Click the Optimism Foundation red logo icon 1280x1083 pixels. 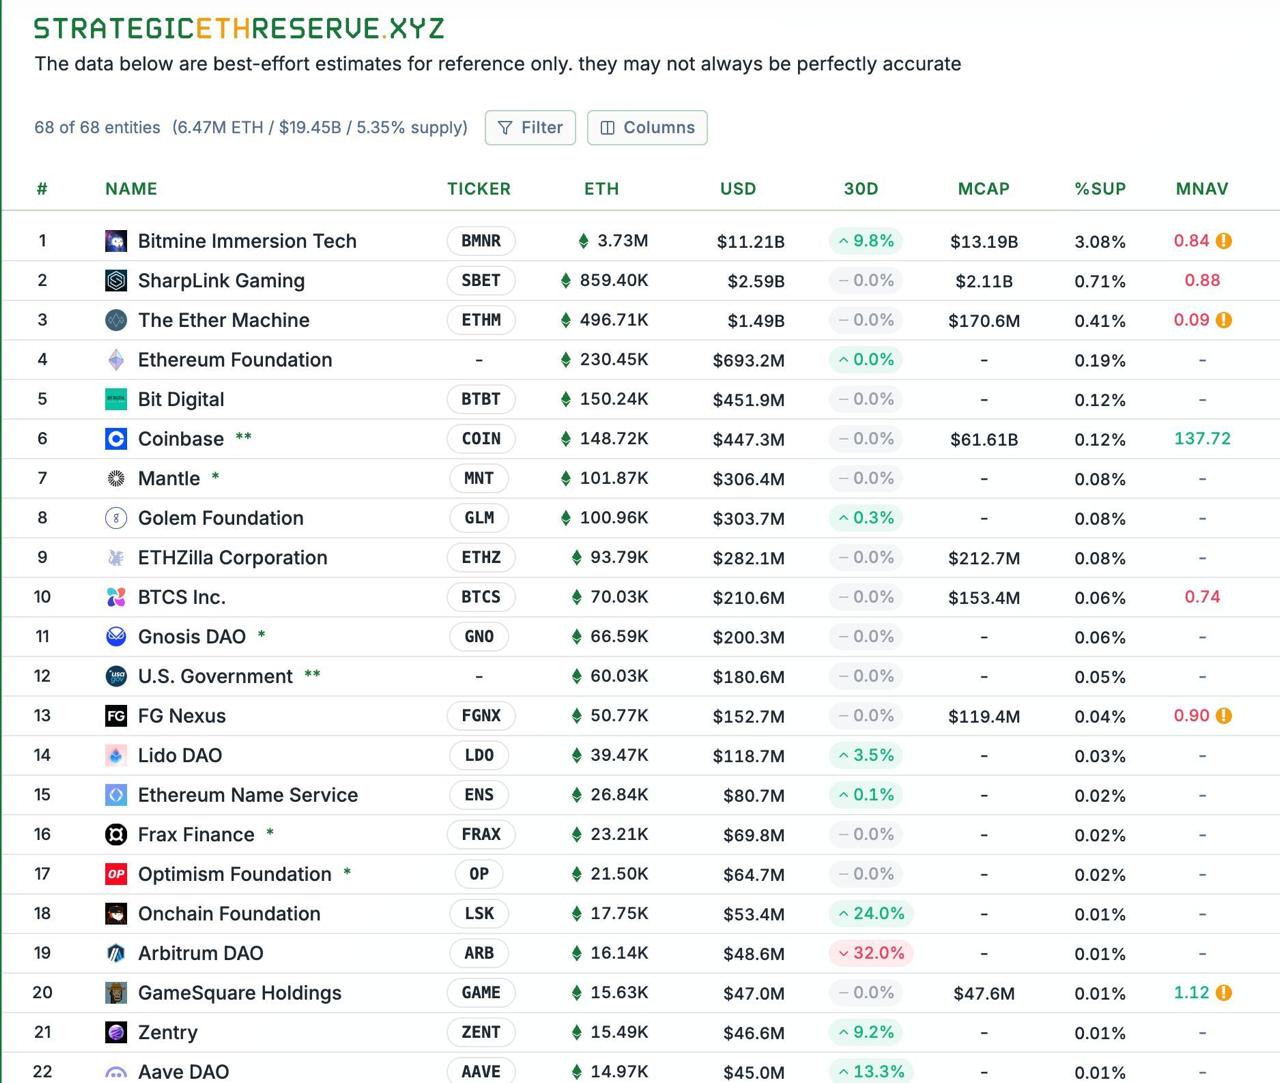coord(116,874)
